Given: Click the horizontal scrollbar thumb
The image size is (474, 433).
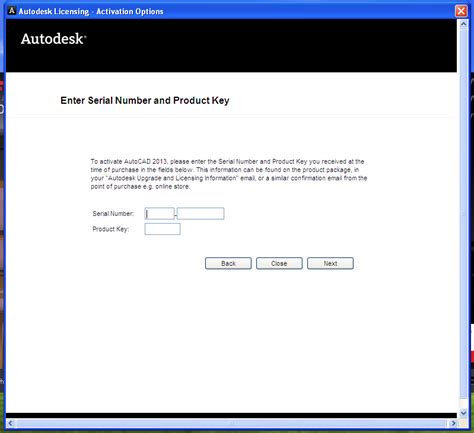Looking at the screenshot, I should (231, 423).
